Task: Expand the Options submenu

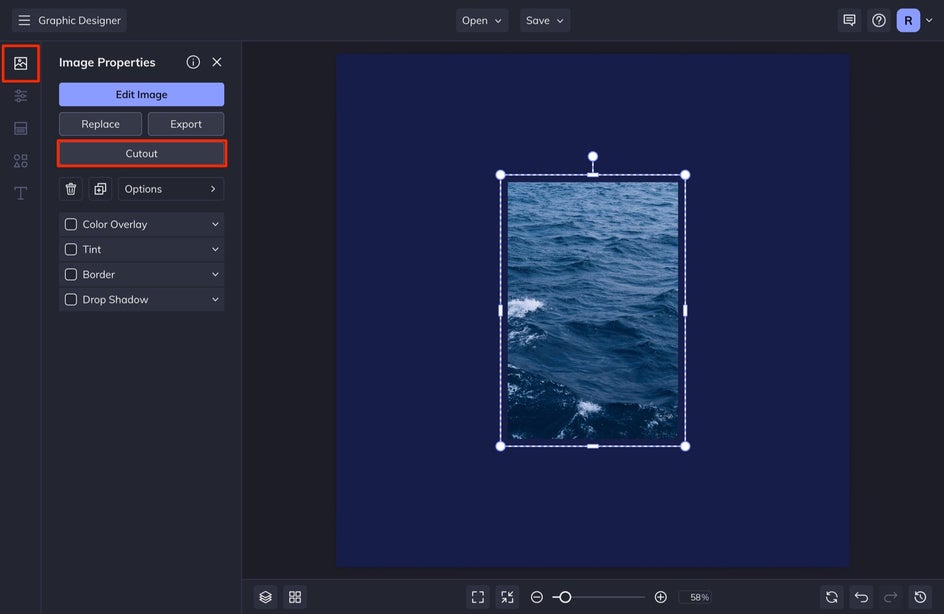Action: click(171, 189)
